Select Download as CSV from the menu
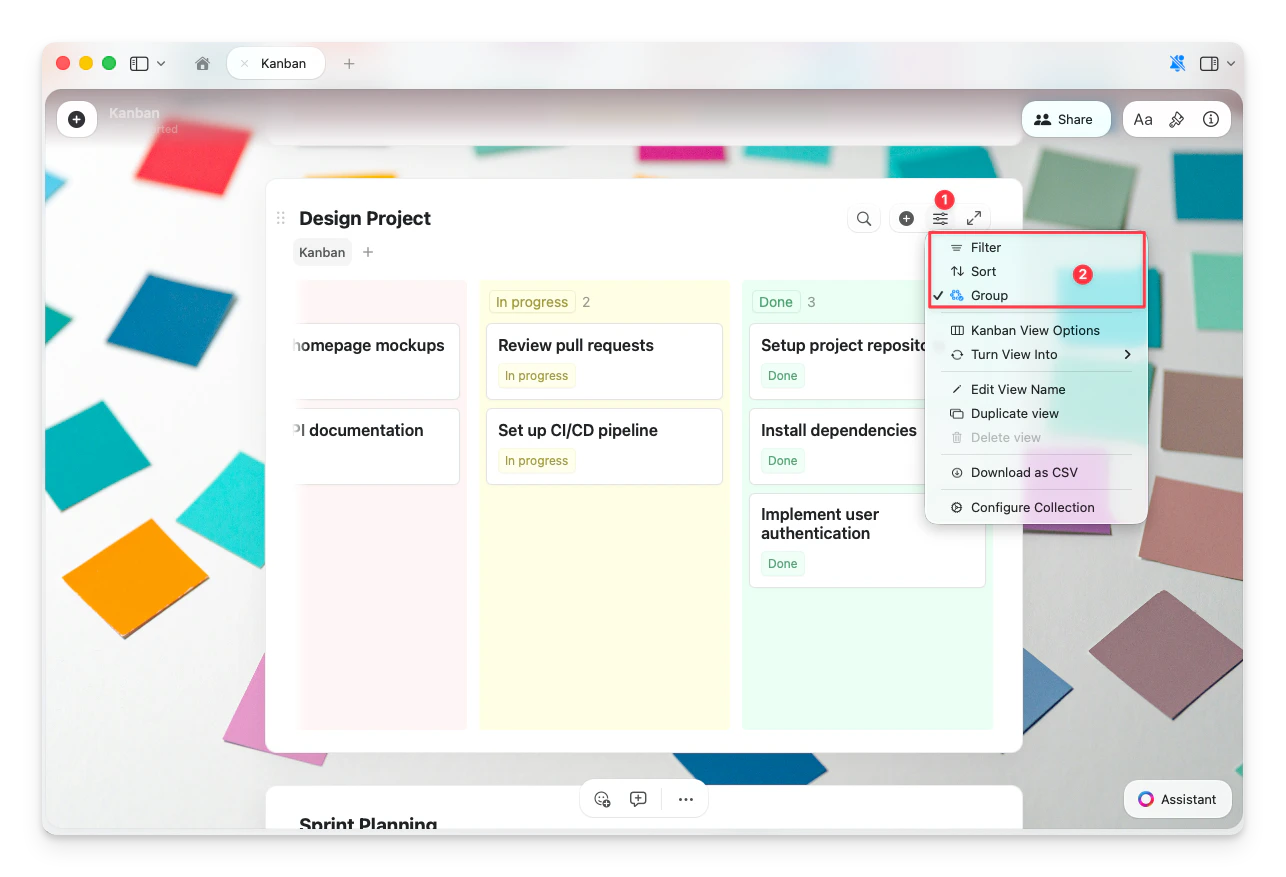The width and height of the screenshot is (1286, 877). click(x=1023, y=472)
